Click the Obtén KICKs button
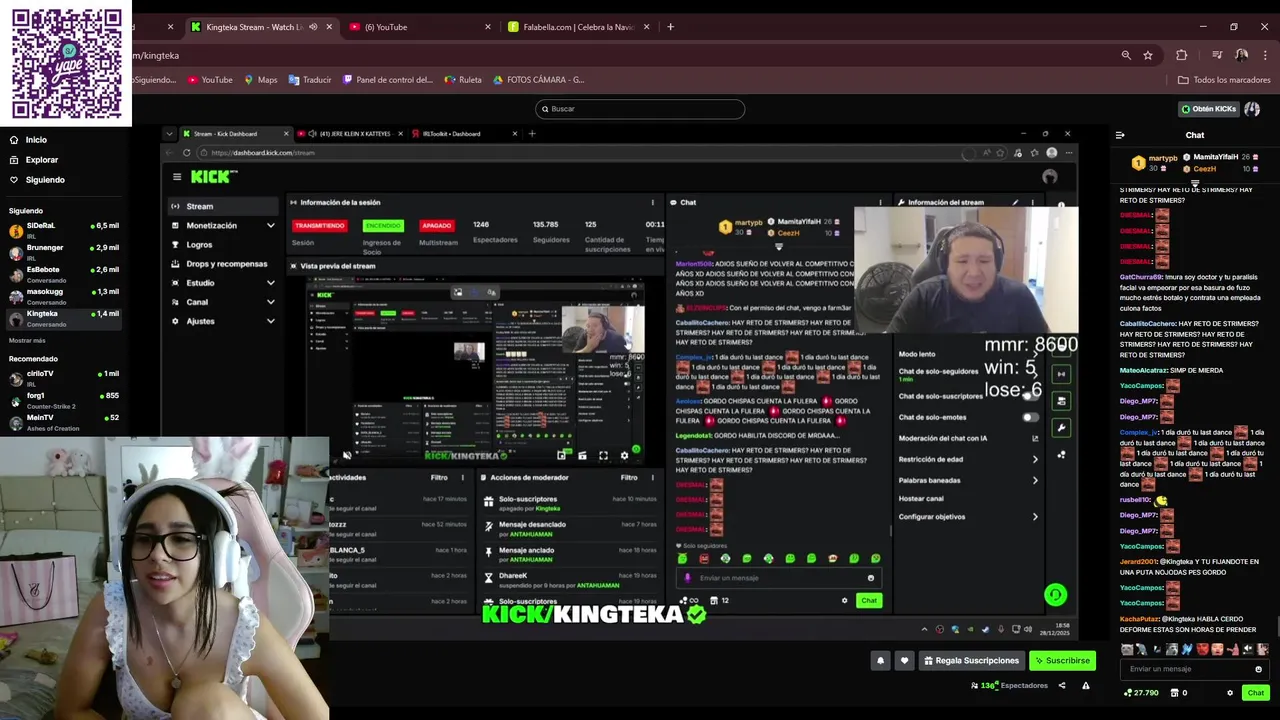 click(1208, 108)
